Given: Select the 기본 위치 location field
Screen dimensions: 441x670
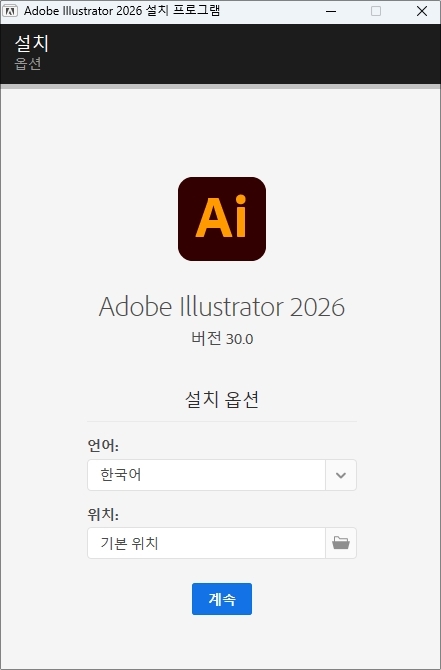Looking at the screenshot, I should point(206,543).
